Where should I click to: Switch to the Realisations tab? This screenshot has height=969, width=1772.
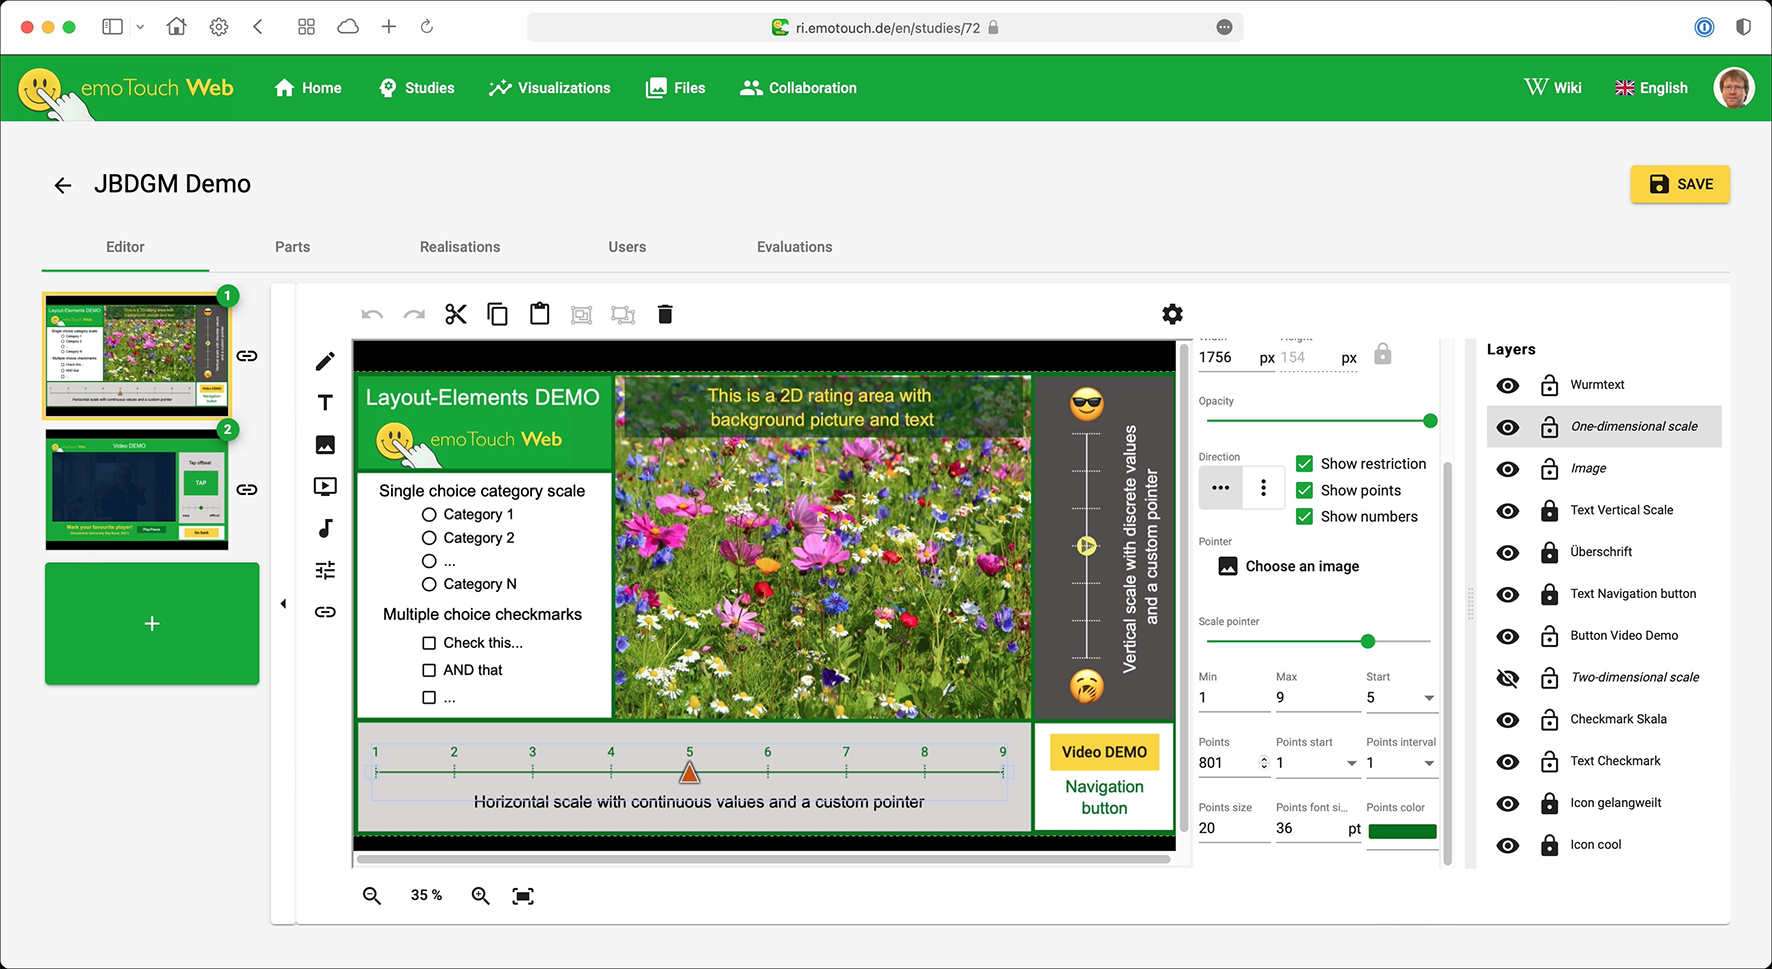tap(460, 247)
